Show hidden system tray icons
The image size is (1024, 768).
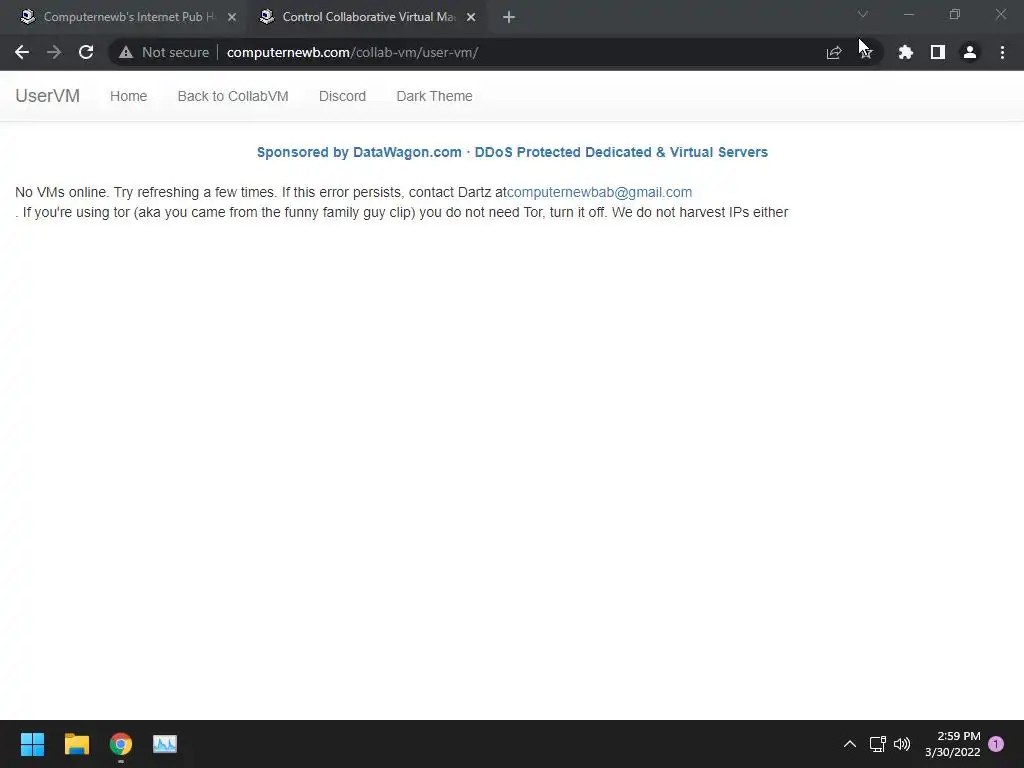(850, 744)
